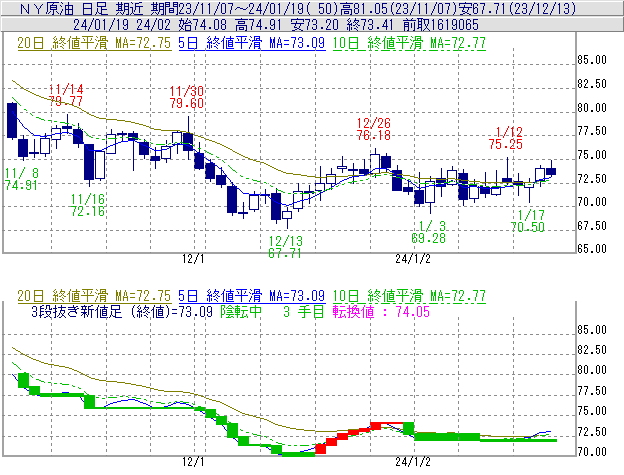This screenshot has height=475, width=624.
Task: Click the 11/8 74.91 low label
Action: pos(21,179)
